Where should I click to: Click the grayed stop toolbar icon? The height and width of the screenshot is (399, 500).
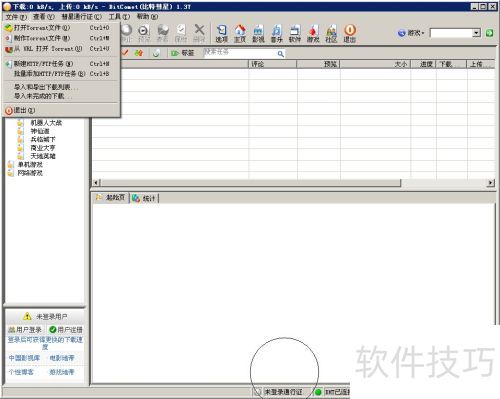(127, 33)
